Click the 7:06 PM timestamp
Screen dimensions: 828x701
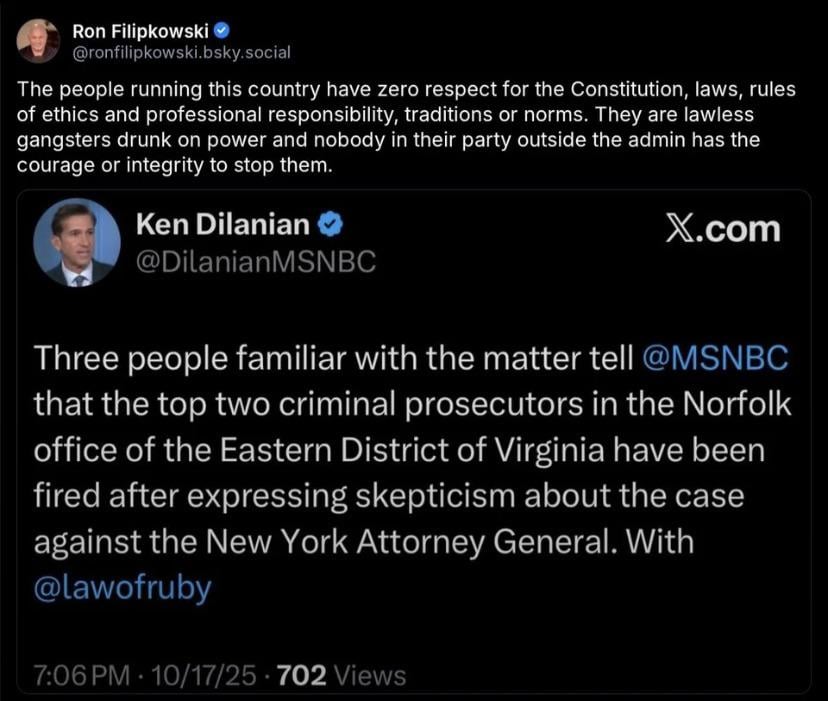[82, 676]
